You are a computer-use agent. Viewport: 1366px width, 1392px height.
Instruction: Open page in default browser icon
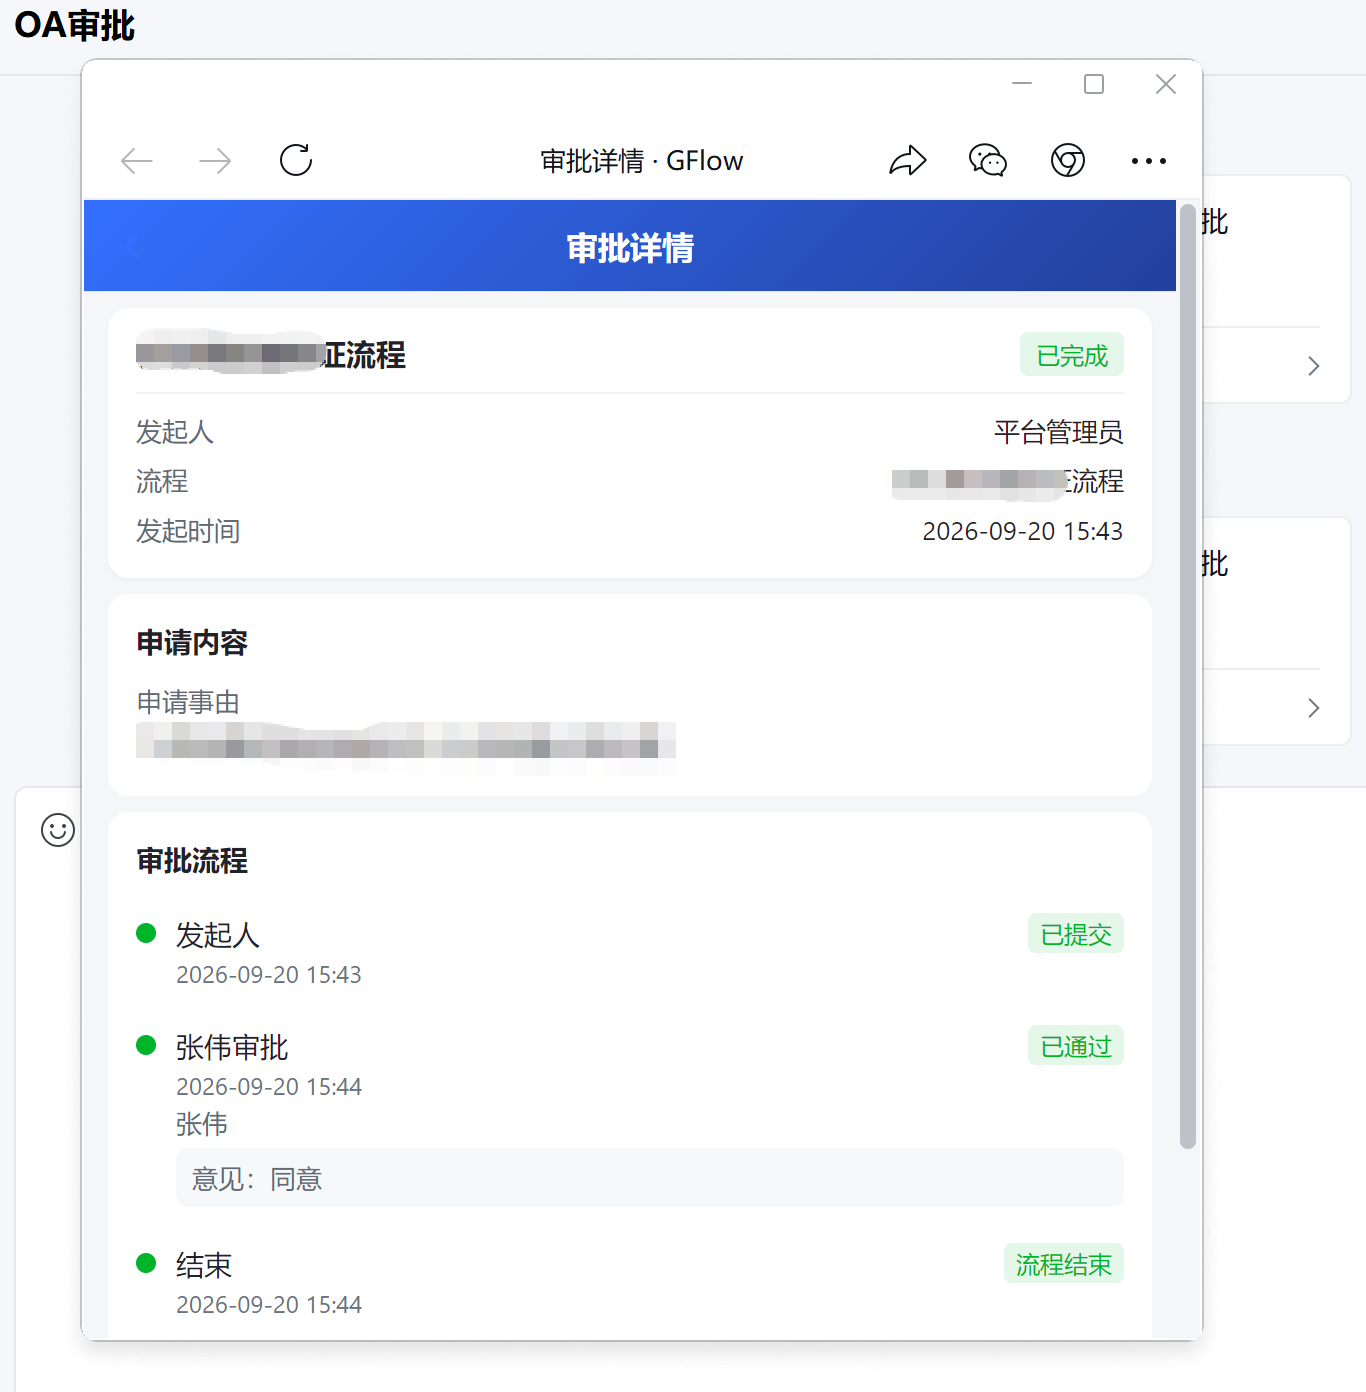click(x=1068, y=160)
